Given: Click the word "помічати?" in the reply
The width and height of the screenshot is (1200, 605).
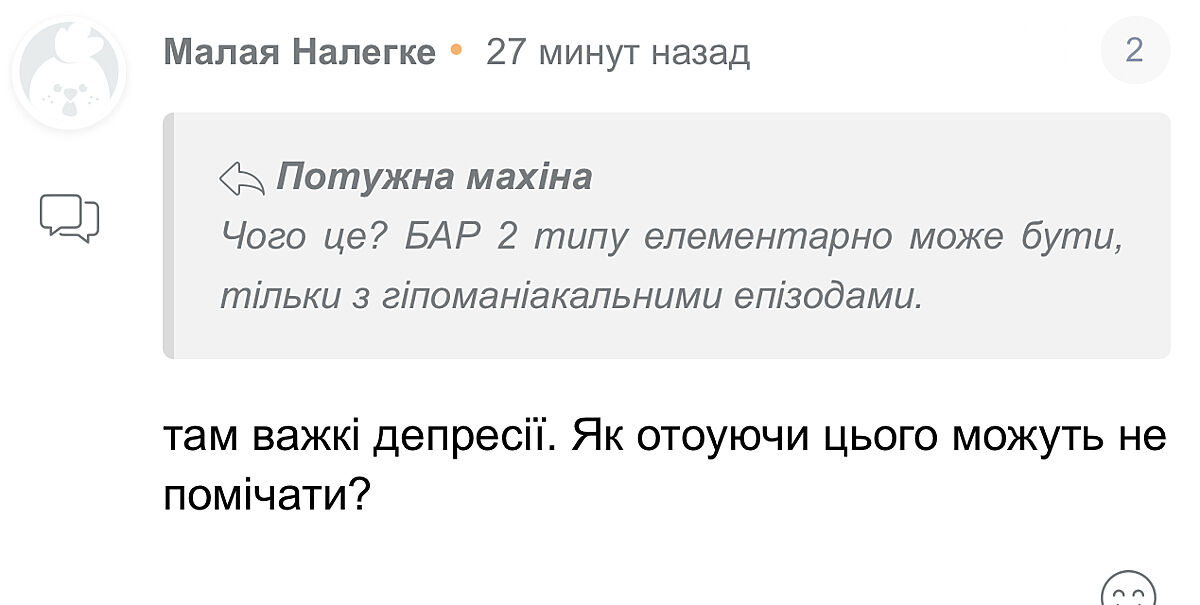Looking at the screenshot, I should click(x=265, y=494).
